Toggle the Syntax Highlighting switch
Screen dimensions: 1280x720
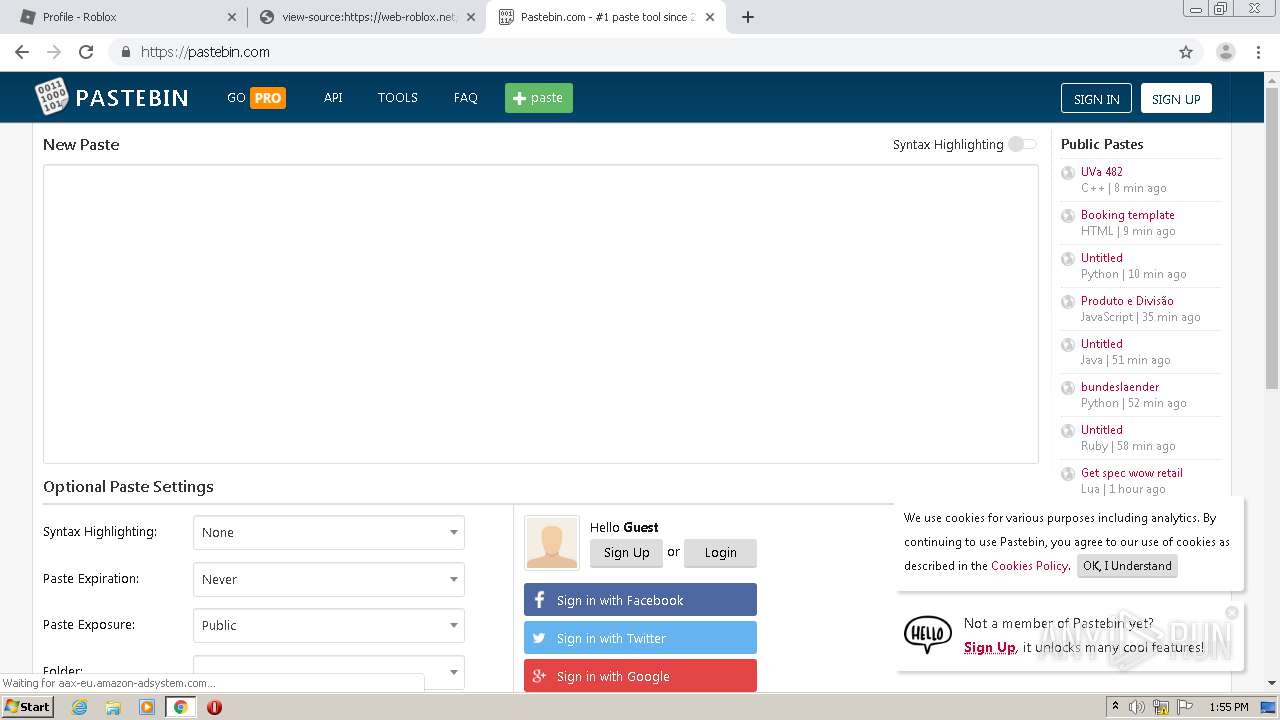pos(1022,144)
